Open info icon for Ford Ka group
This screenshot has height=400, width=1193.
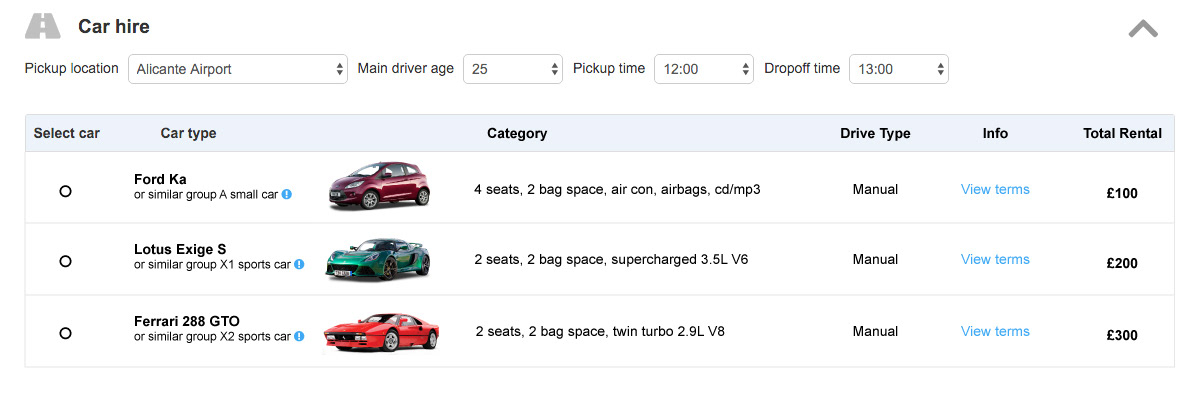pos(287,194)
